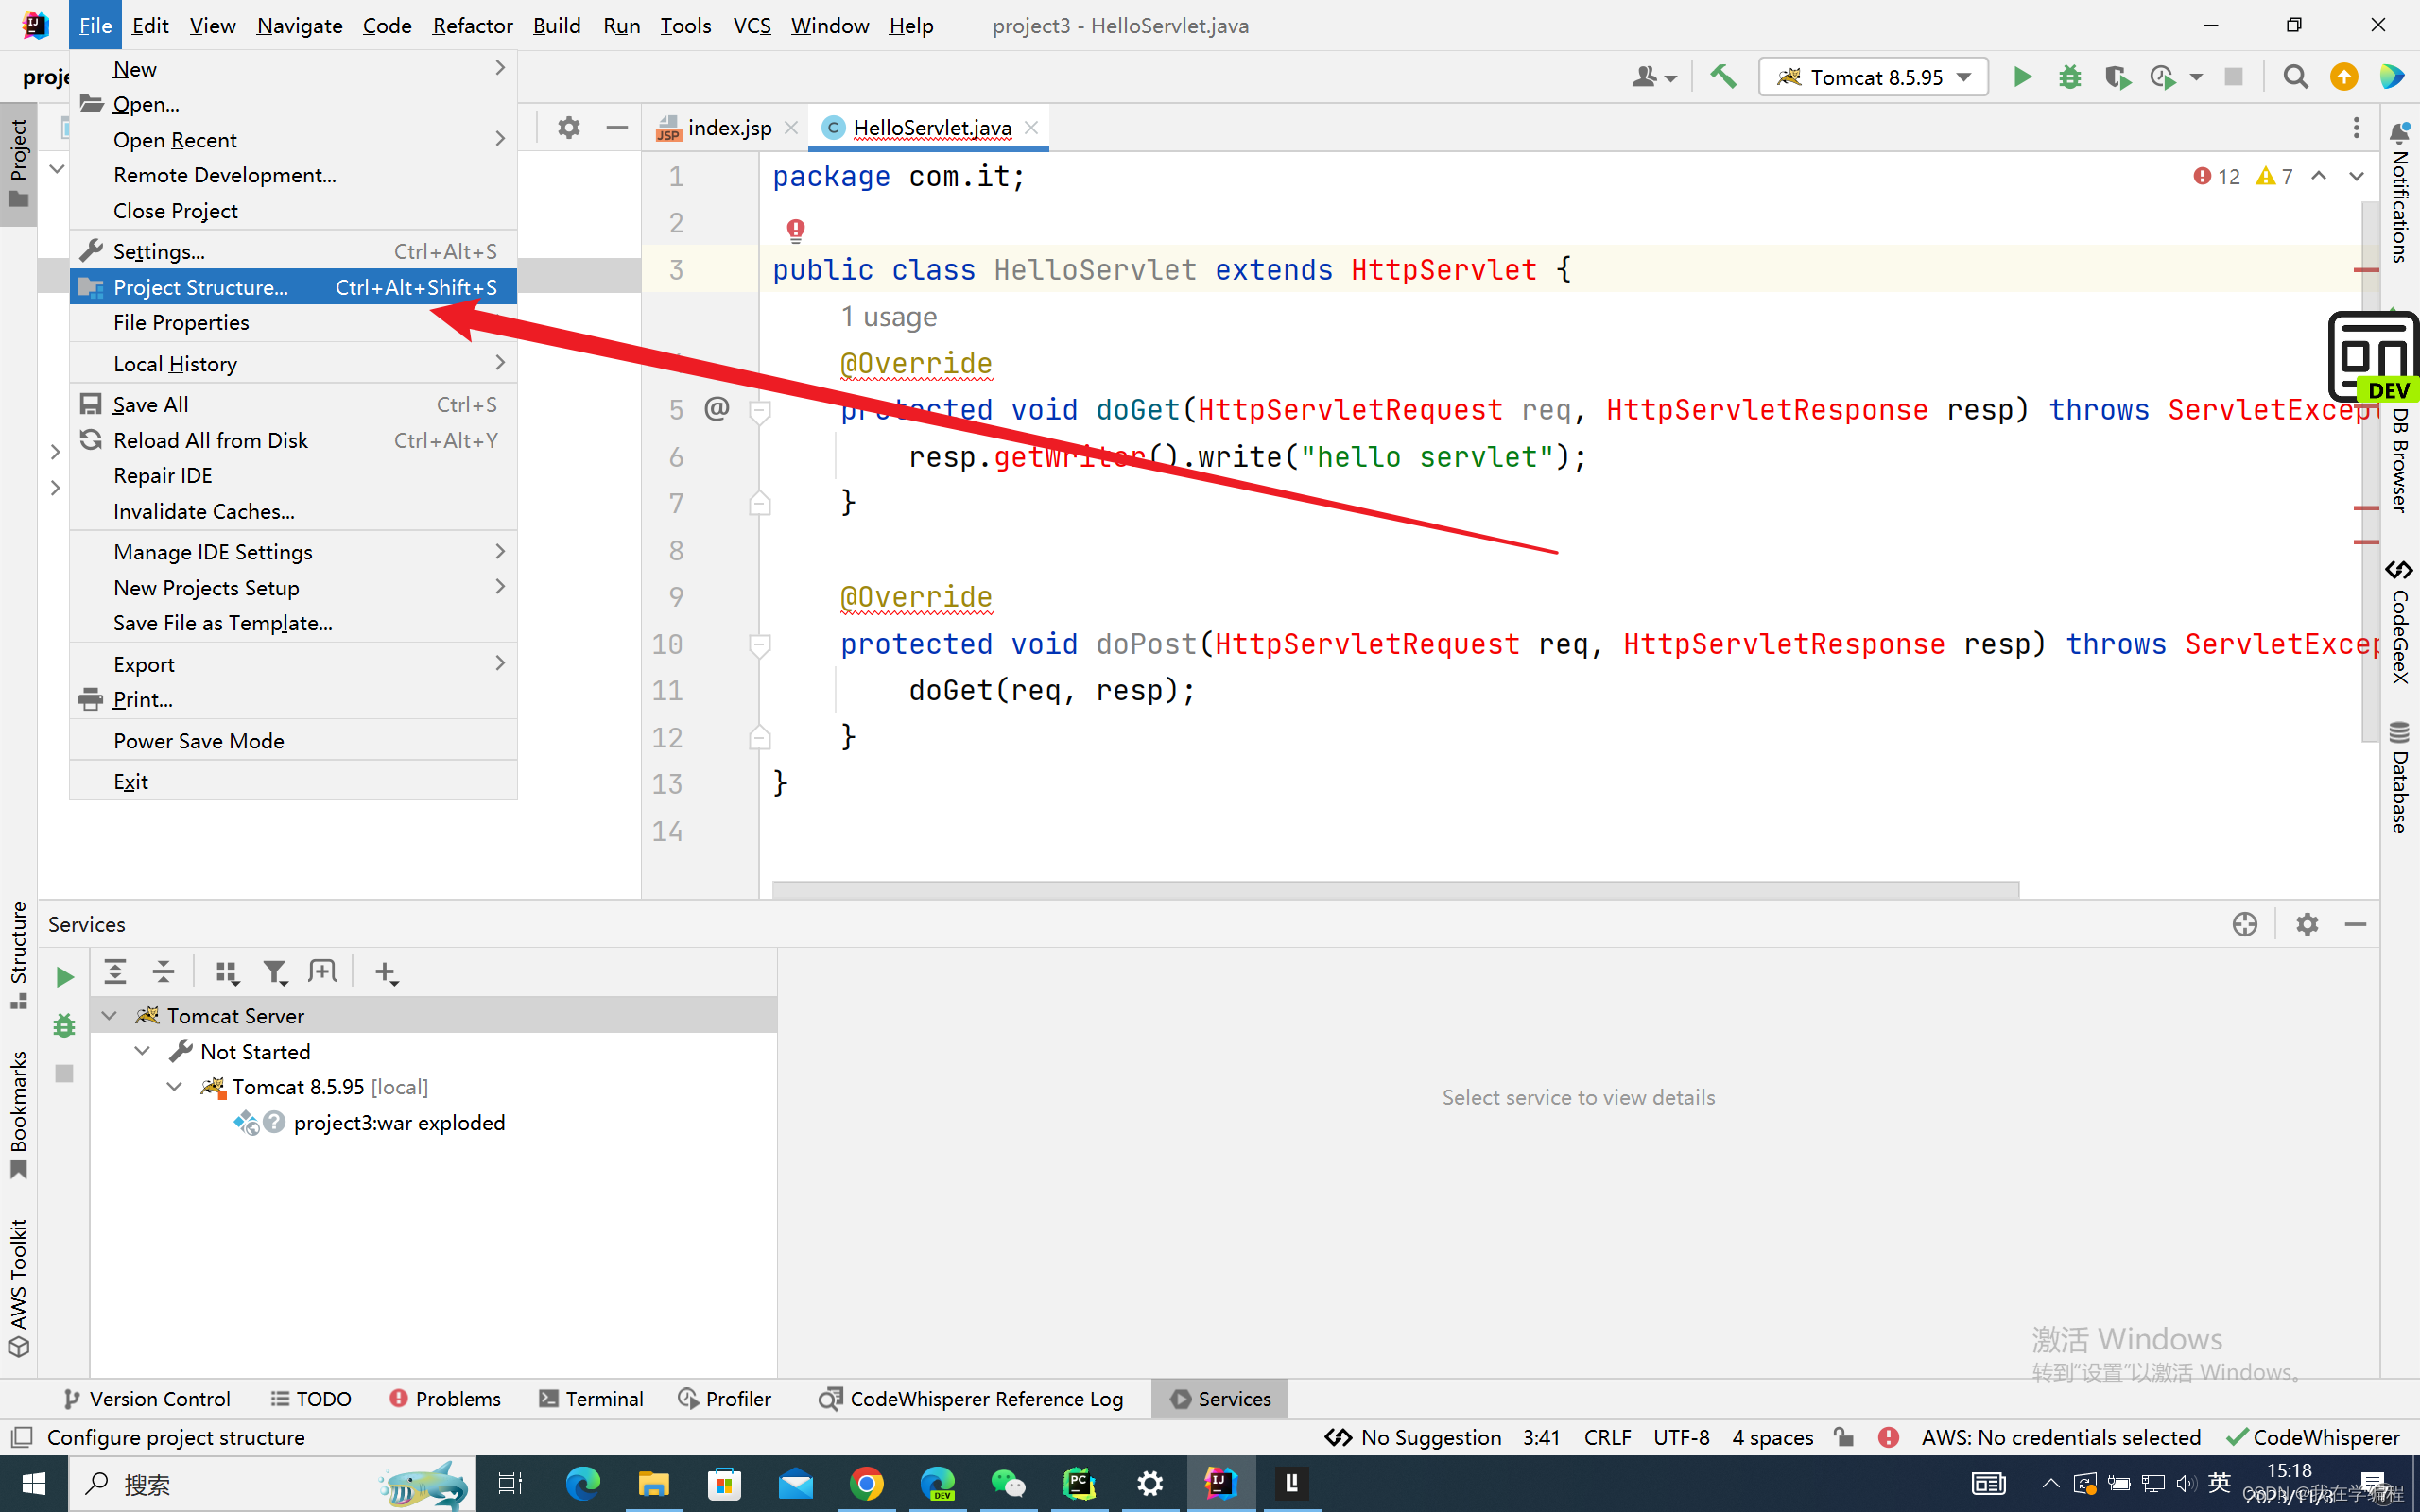Switch to index.jsp editor tab
Viewport: 2420px width, 1512px height.
pyautogui.click(x=728, y=128)
